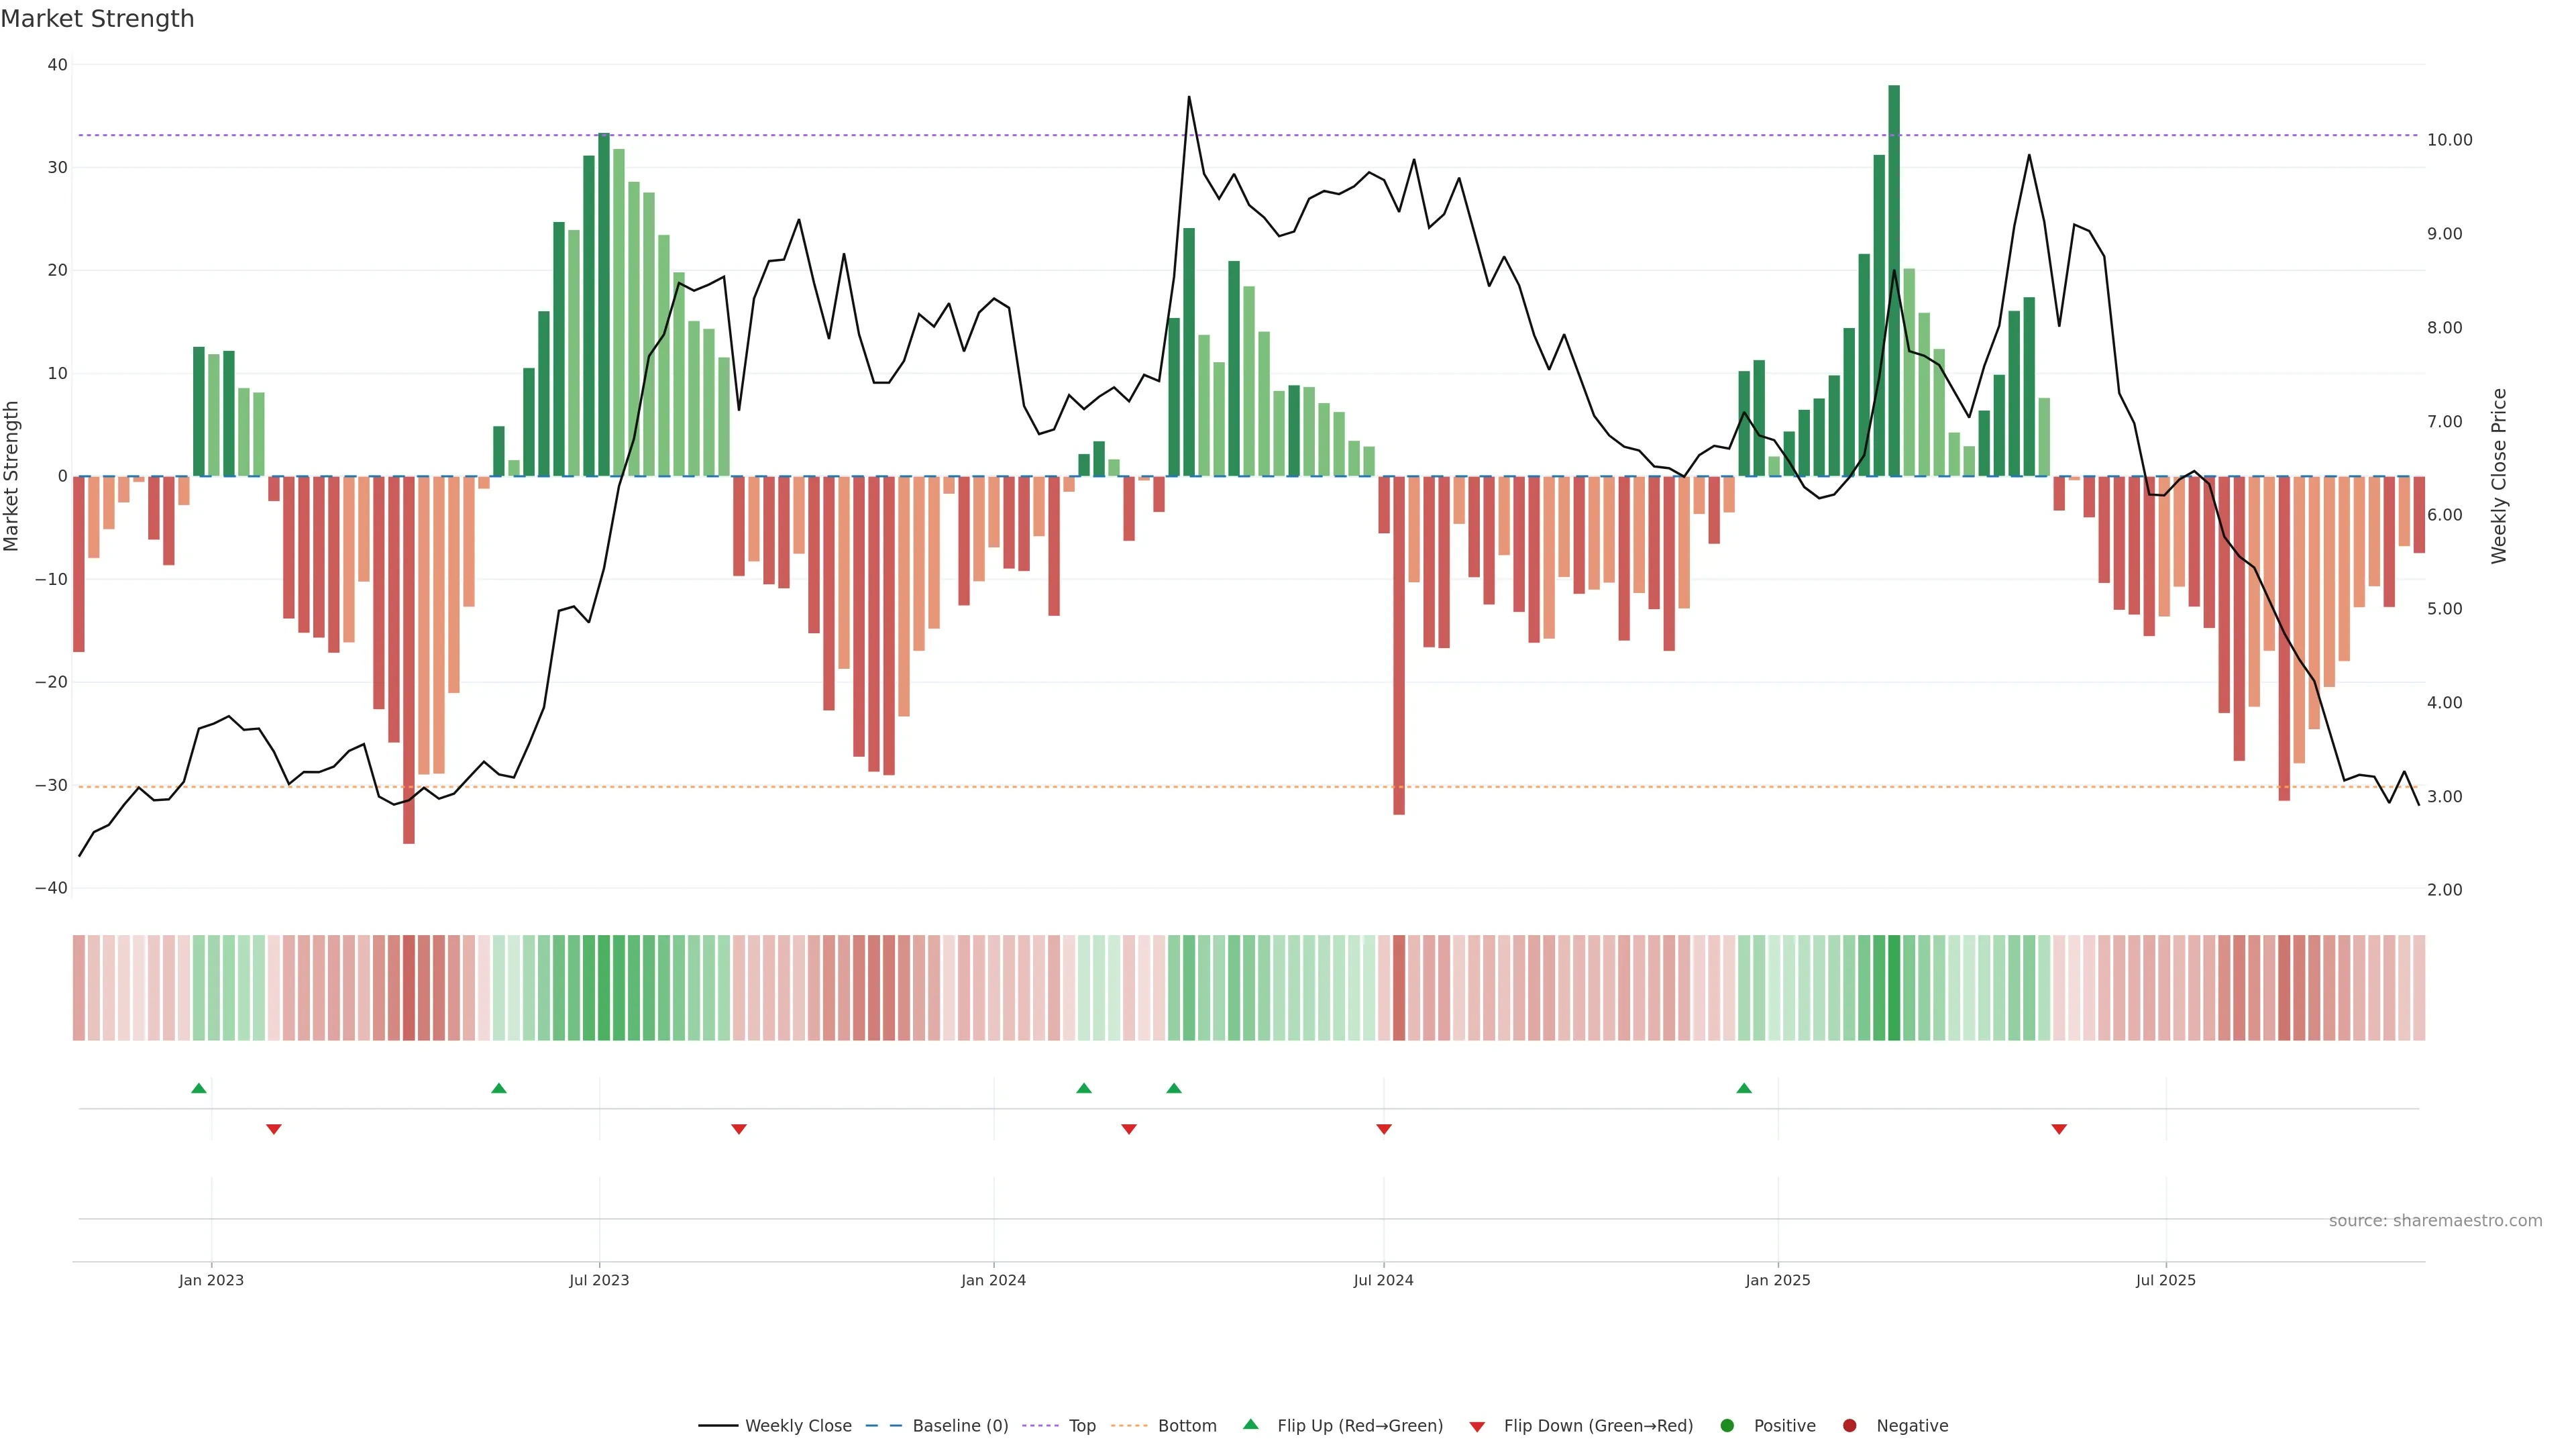The image size is (2576, 1449).
Task: Click the Jul 2025 x-axis label
Action: [x=2165, y=1280]
